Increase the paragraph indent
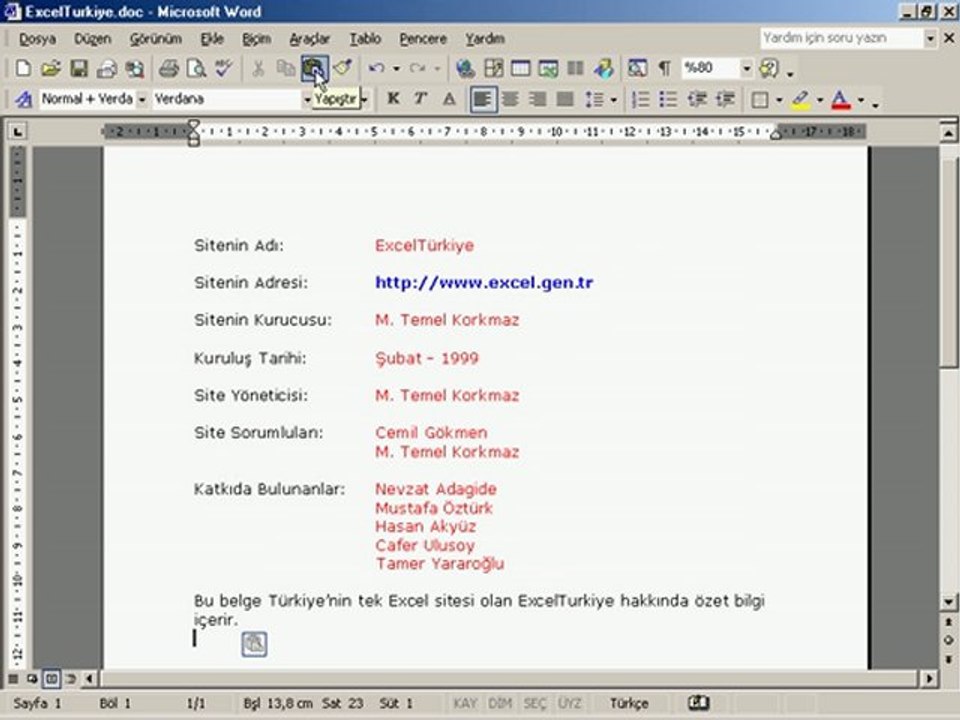 [726, 99]
